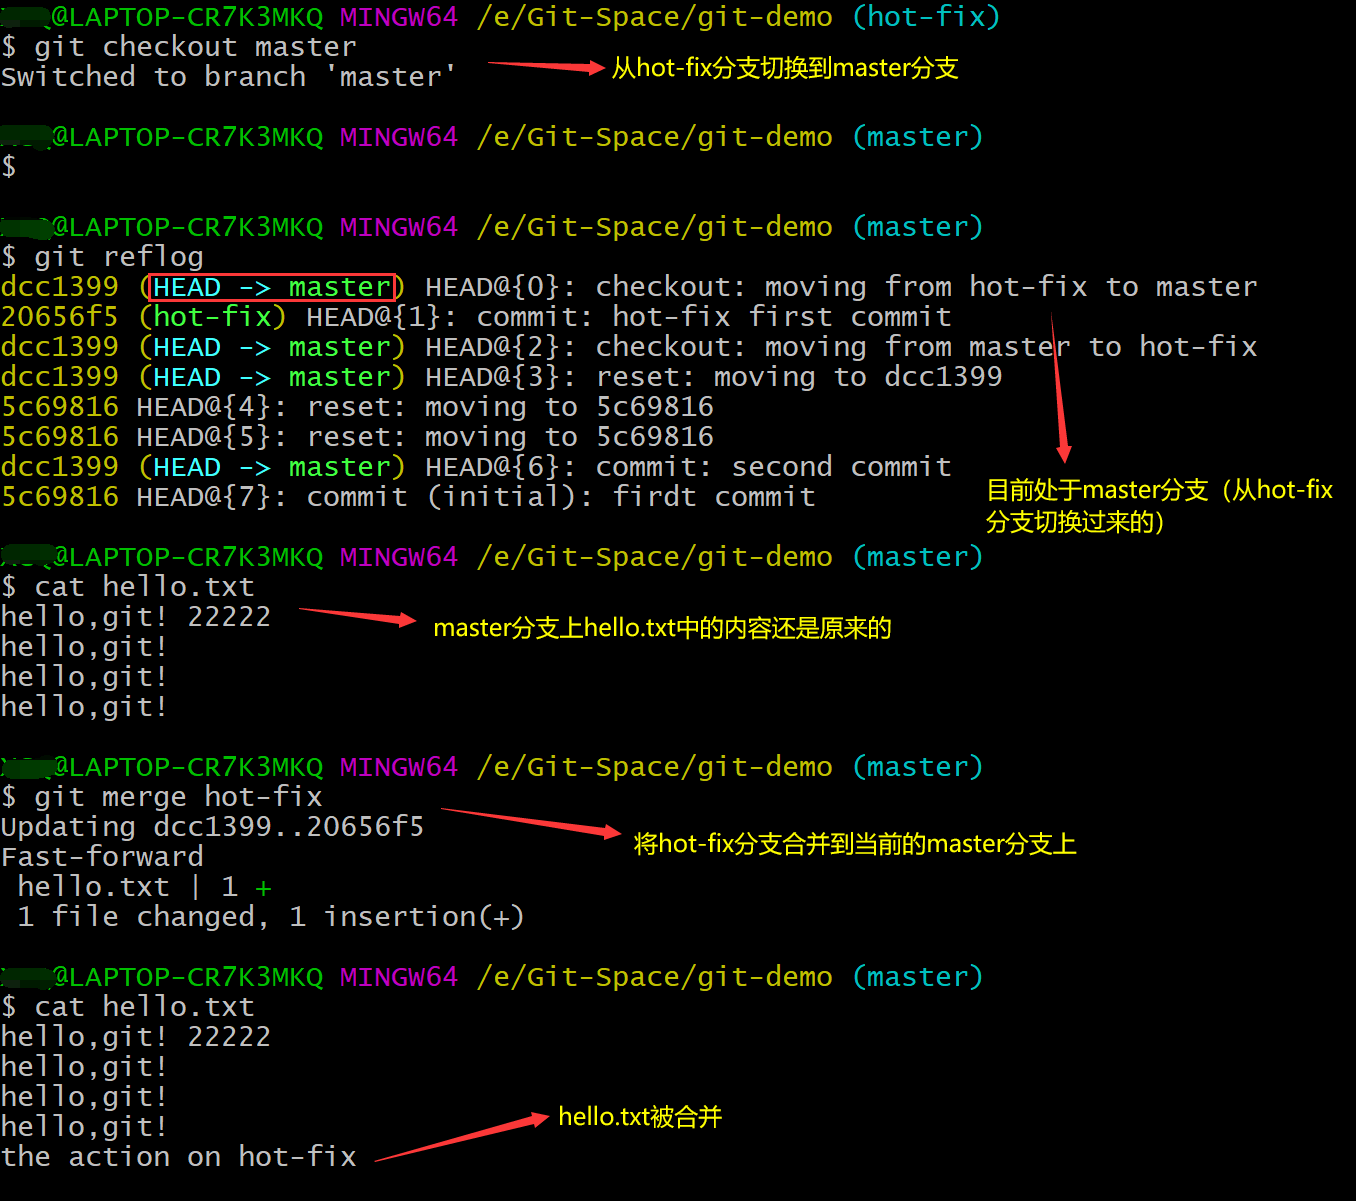Click annotation 'hello.txt被合并'
This screenshot has height=1201, width=1356.
640,1117
